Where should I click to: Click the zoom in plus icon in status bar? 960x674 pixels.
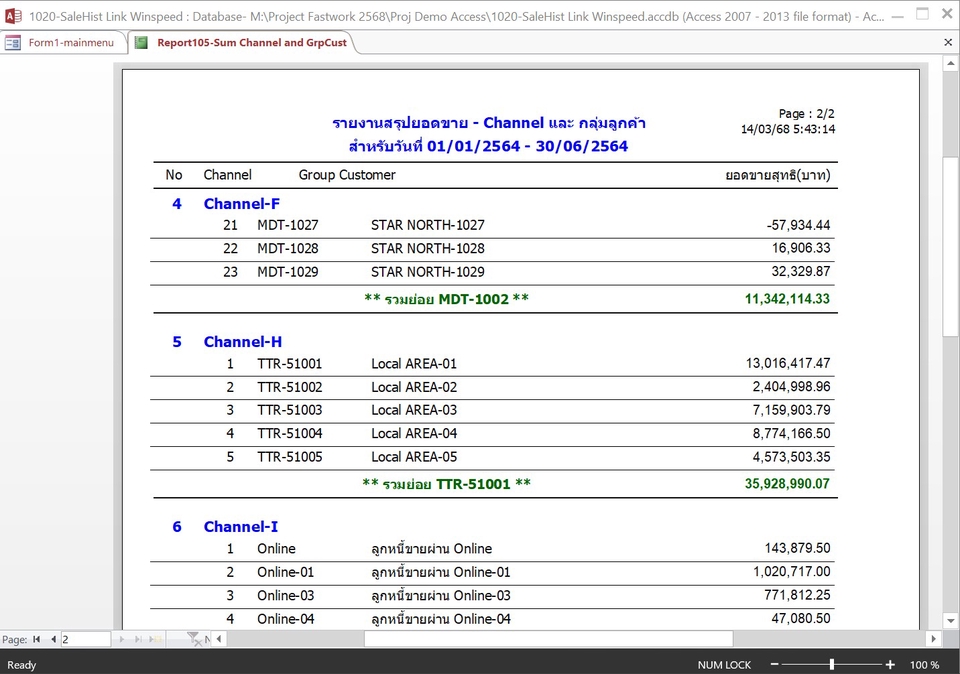888,664
